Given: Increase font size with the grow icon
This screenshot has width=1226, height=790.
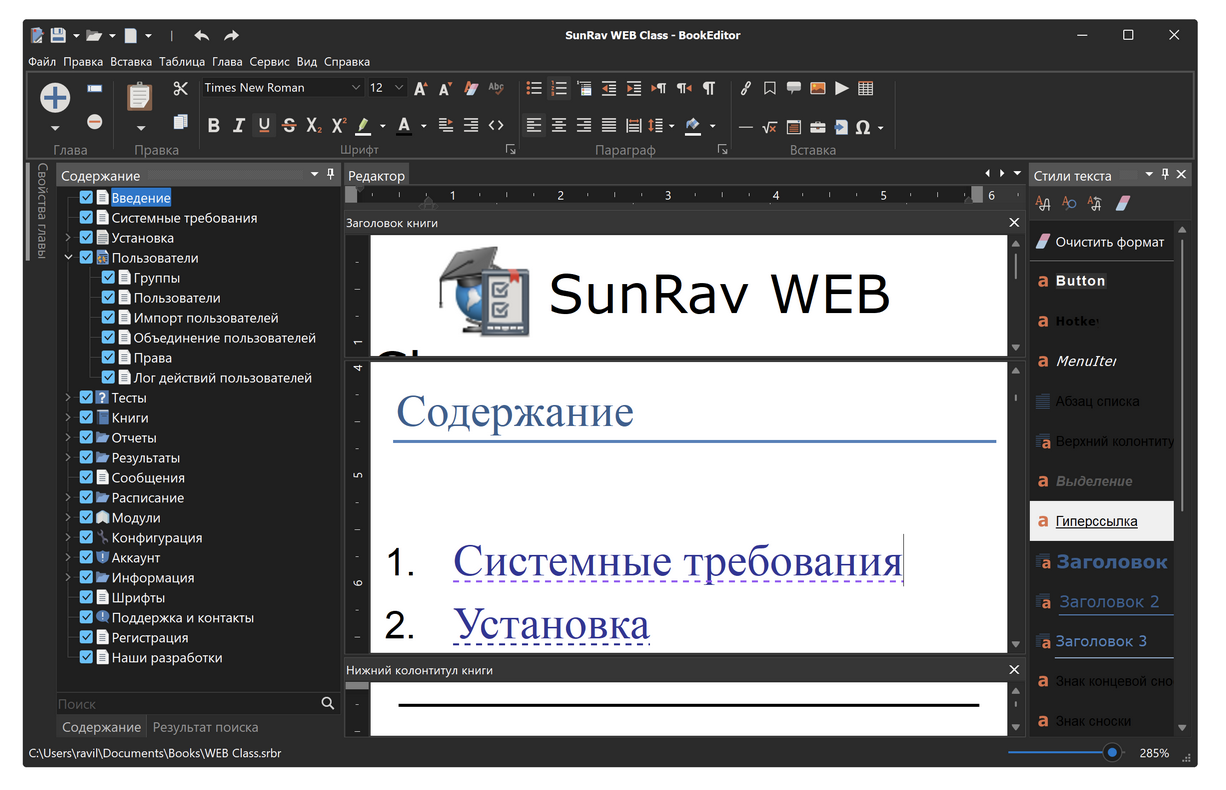Looking at the screenshot, I should coord(421,88).
